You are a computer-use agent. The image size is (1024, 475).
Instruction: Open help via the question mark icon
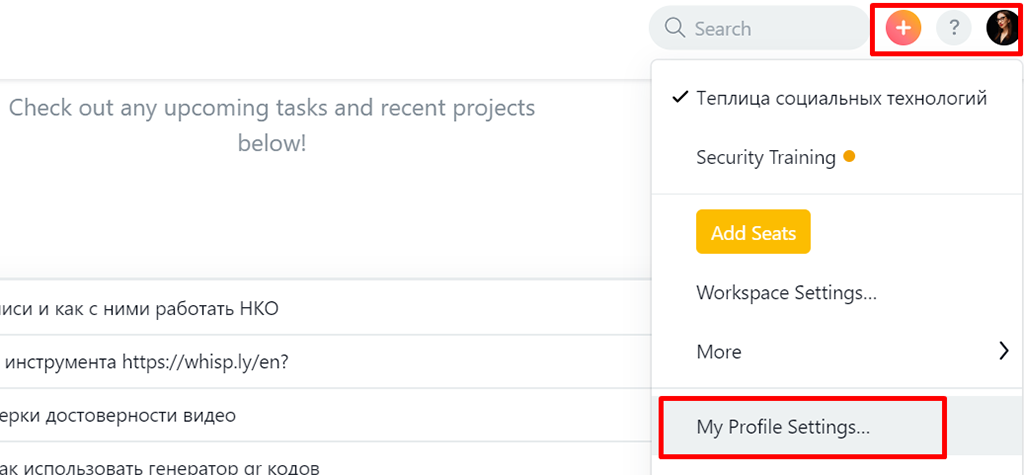click(x=953, y=28)
